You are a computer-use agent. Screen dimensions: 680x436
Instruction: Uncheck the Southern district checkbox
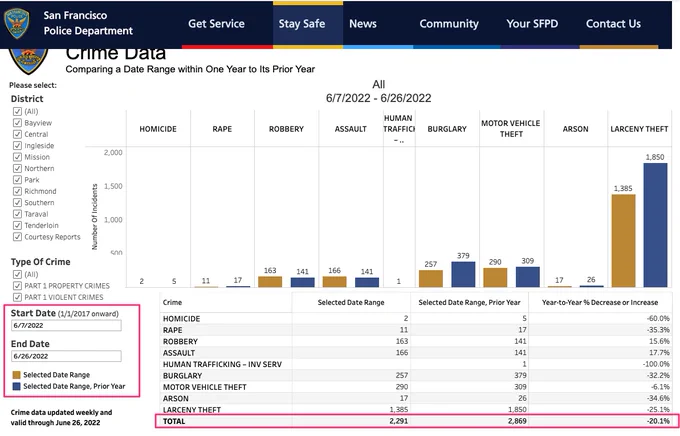[x=17, y=203]
